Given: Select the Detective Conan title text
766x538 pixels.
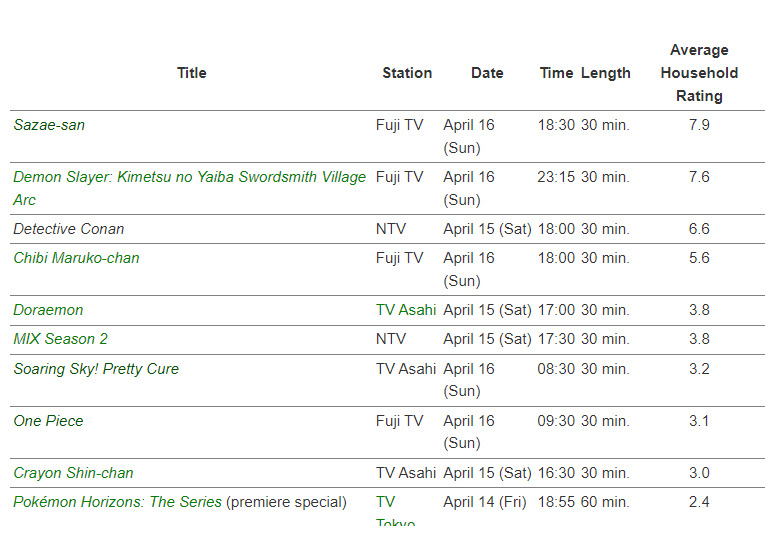Looking at the screenshot, I should click(x=69, y=229).
